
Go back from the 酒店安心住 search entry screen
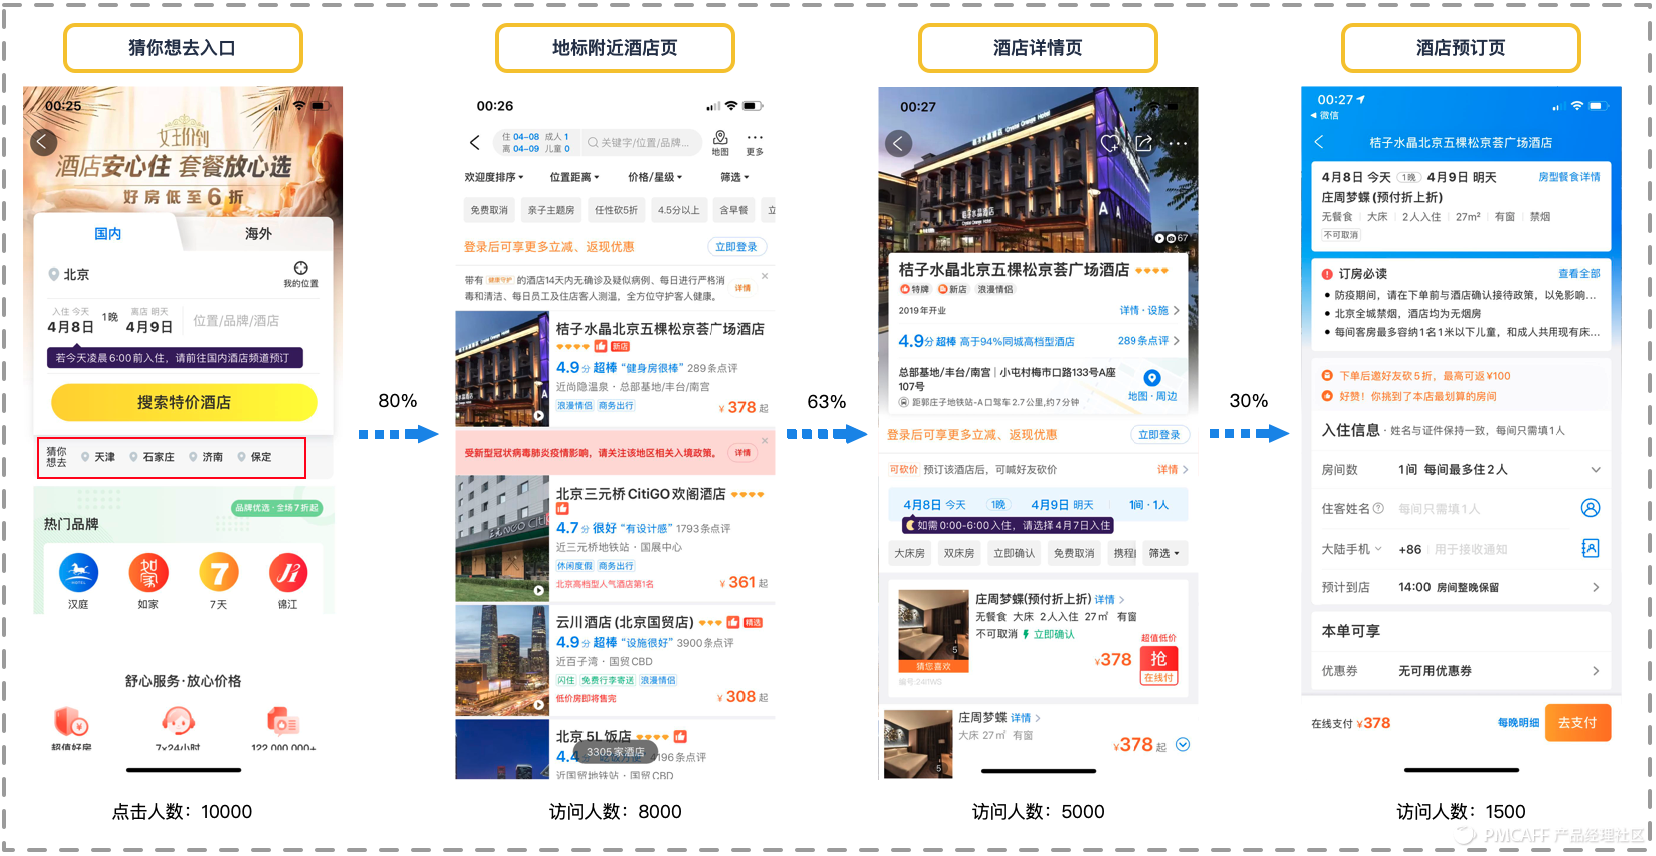[42, 142]
